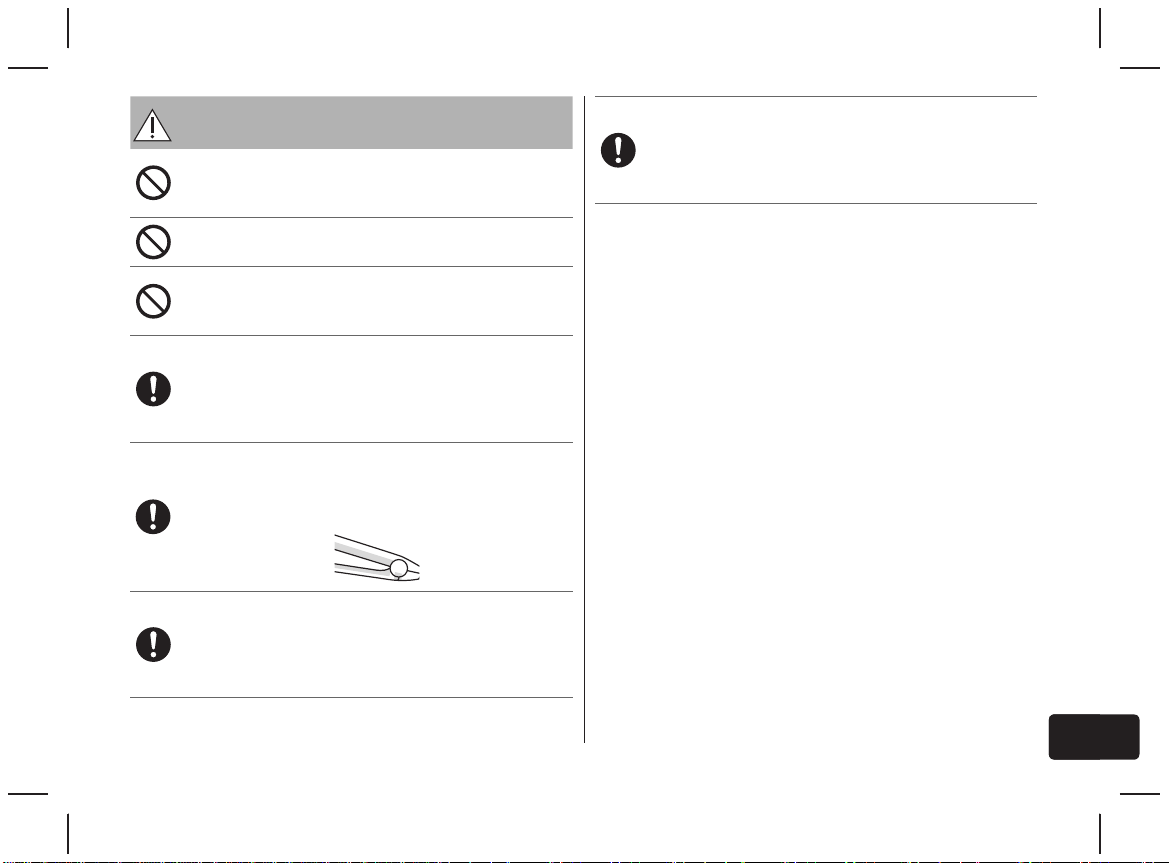Click the blank area beside the third prohibition icon
The height and width of the screenshot is (863, 1169).
373,301
